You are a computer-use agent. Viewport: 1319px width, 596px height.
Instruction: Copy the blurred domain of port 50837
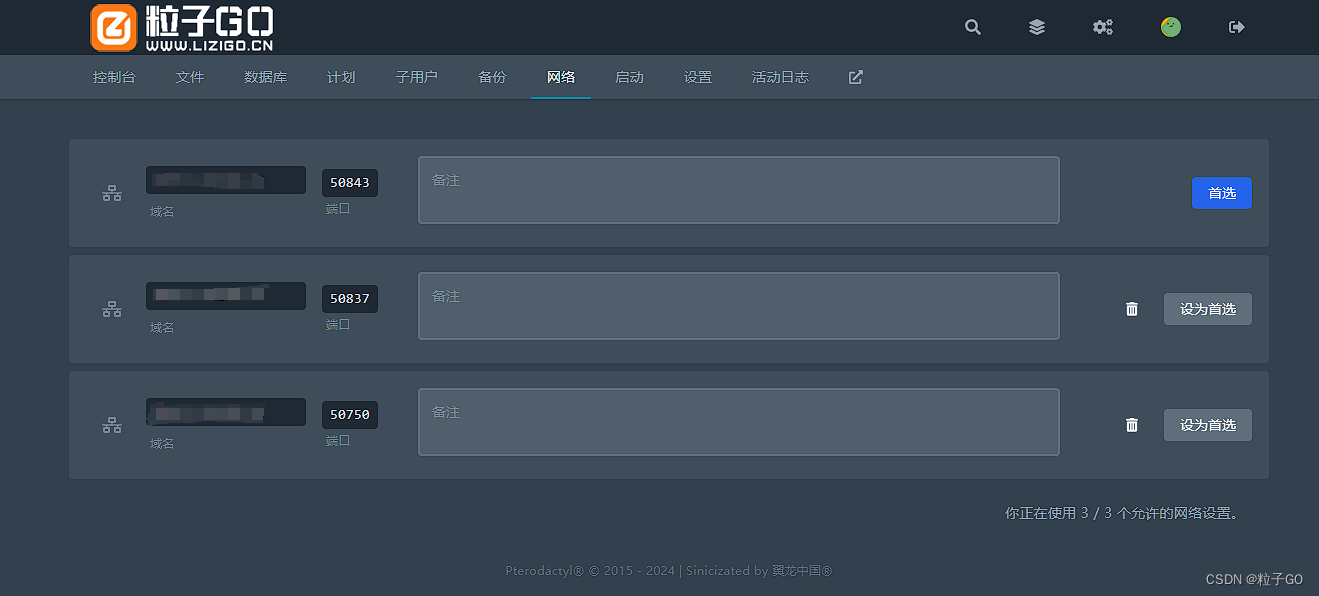[226, 296]
